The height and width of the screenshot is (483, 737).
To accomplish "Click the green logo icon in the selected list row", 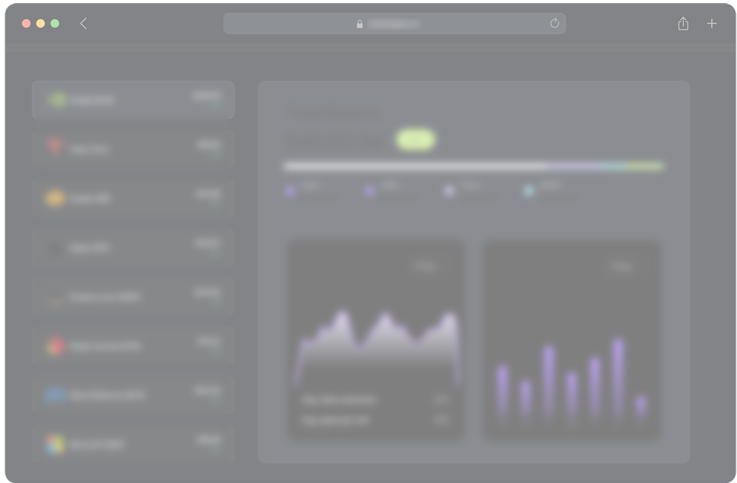I will pos(57,100).
